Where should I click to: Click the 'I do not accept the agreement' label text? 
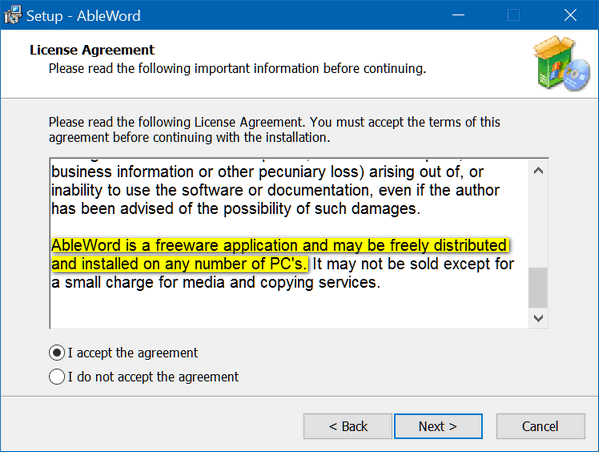[x=153, y=377]
